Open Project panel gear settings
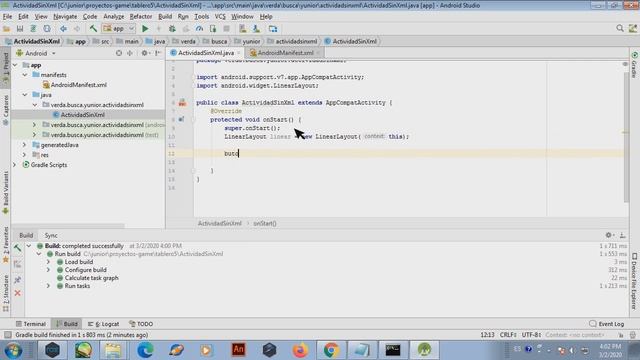 coord(144,53)
